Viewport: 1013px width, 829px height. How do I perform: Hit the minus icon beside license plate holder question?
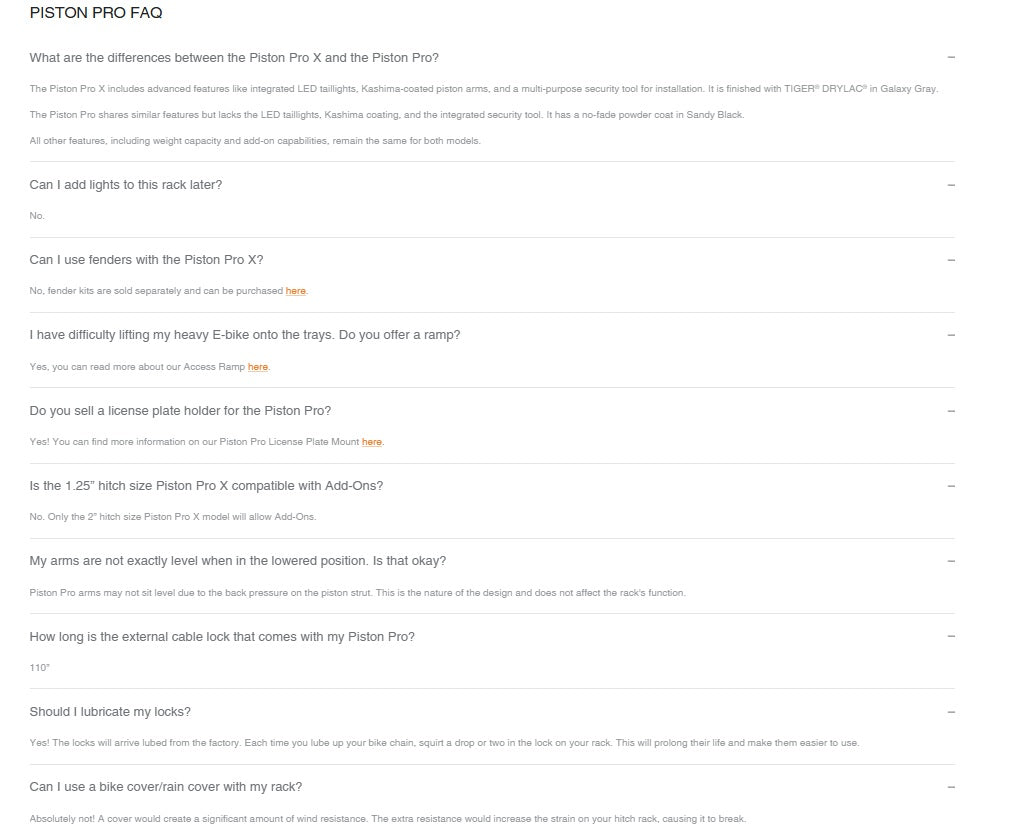coord(950,411)
